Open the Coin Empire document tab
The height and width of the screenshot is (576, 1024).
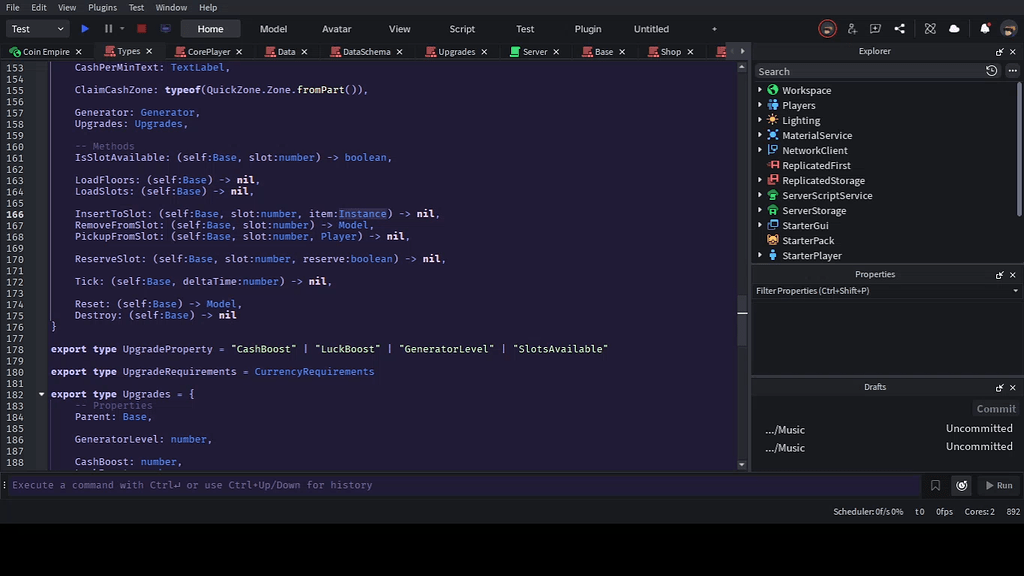[46, 52]
